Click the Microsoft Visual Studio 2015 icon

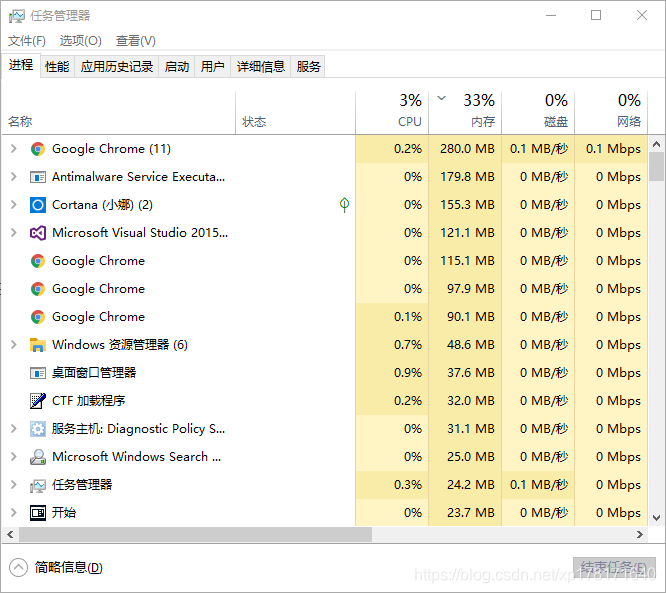pyautogui.click(x=38, y=233)
